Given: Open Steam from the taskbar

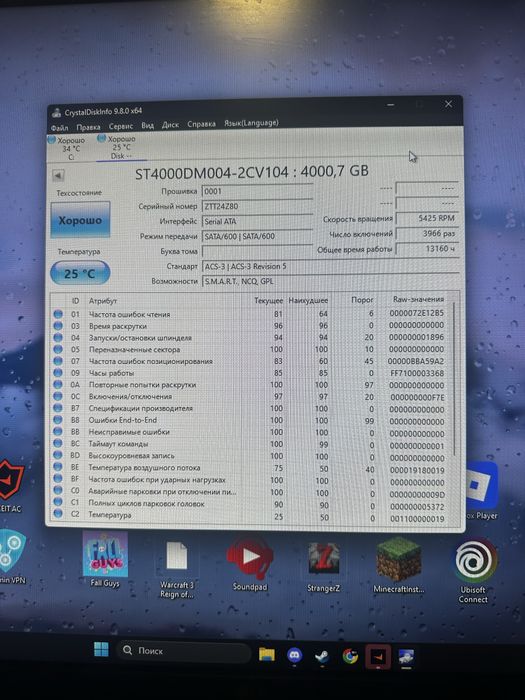Looking at the screenshot, I should pos(321,656).
